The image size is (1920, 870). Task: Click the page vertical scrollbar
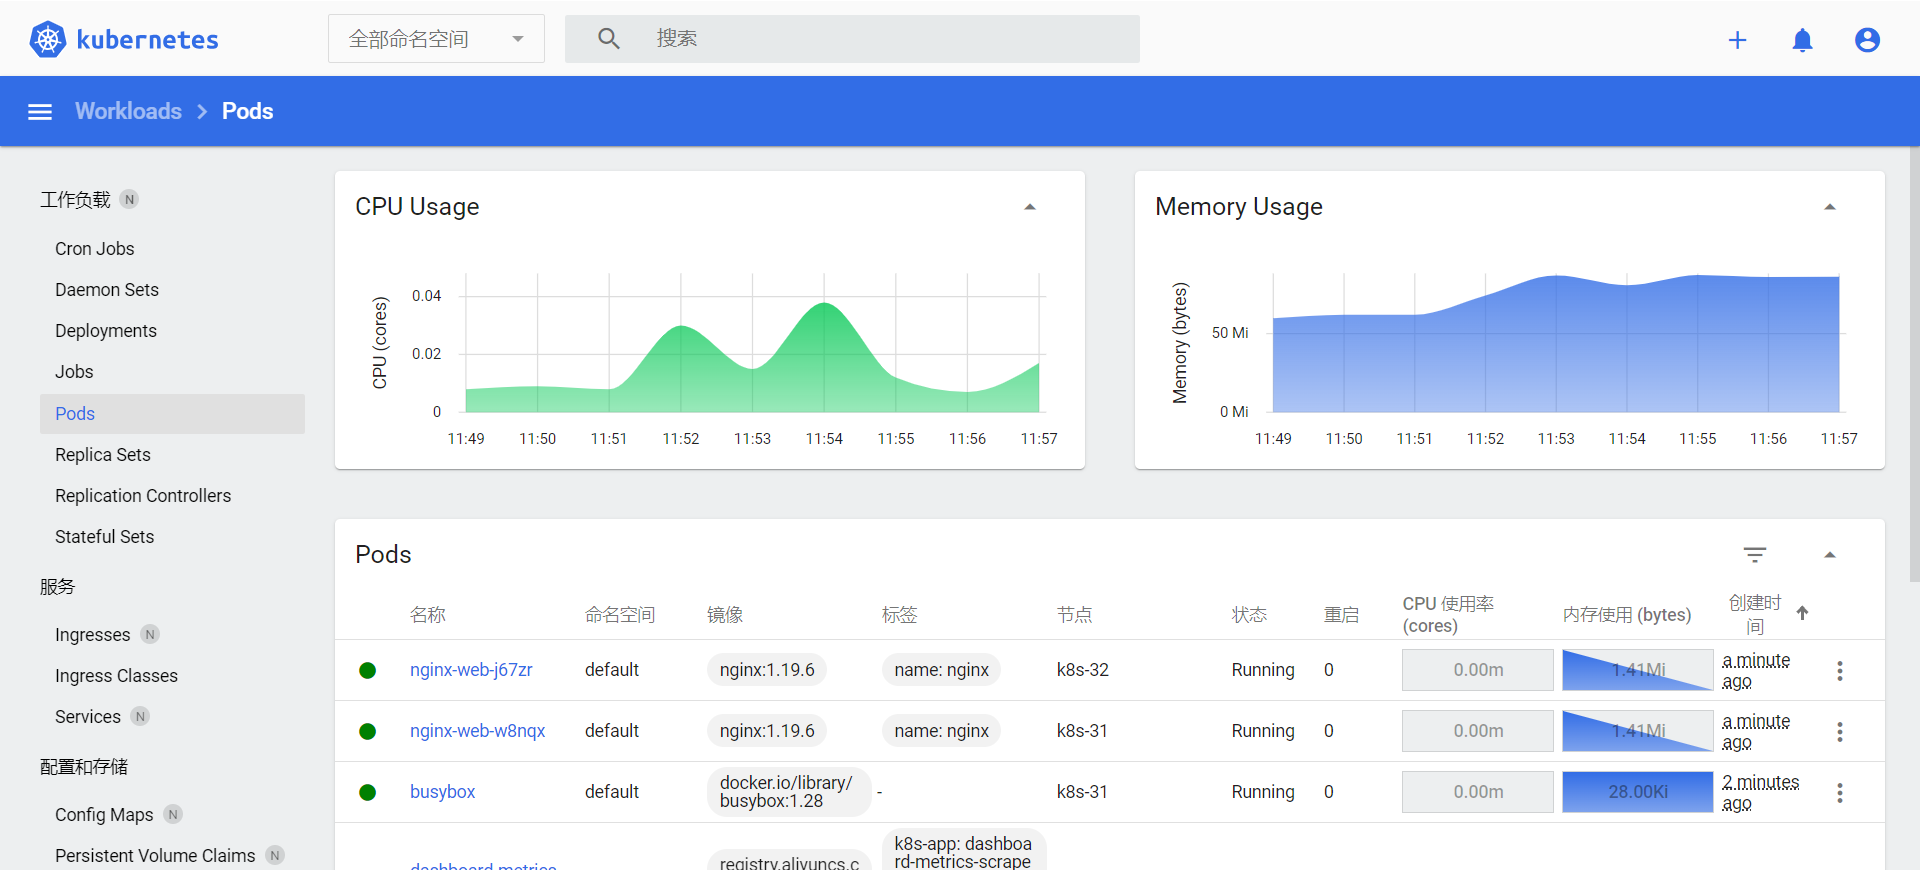[x=1914, y=365]
